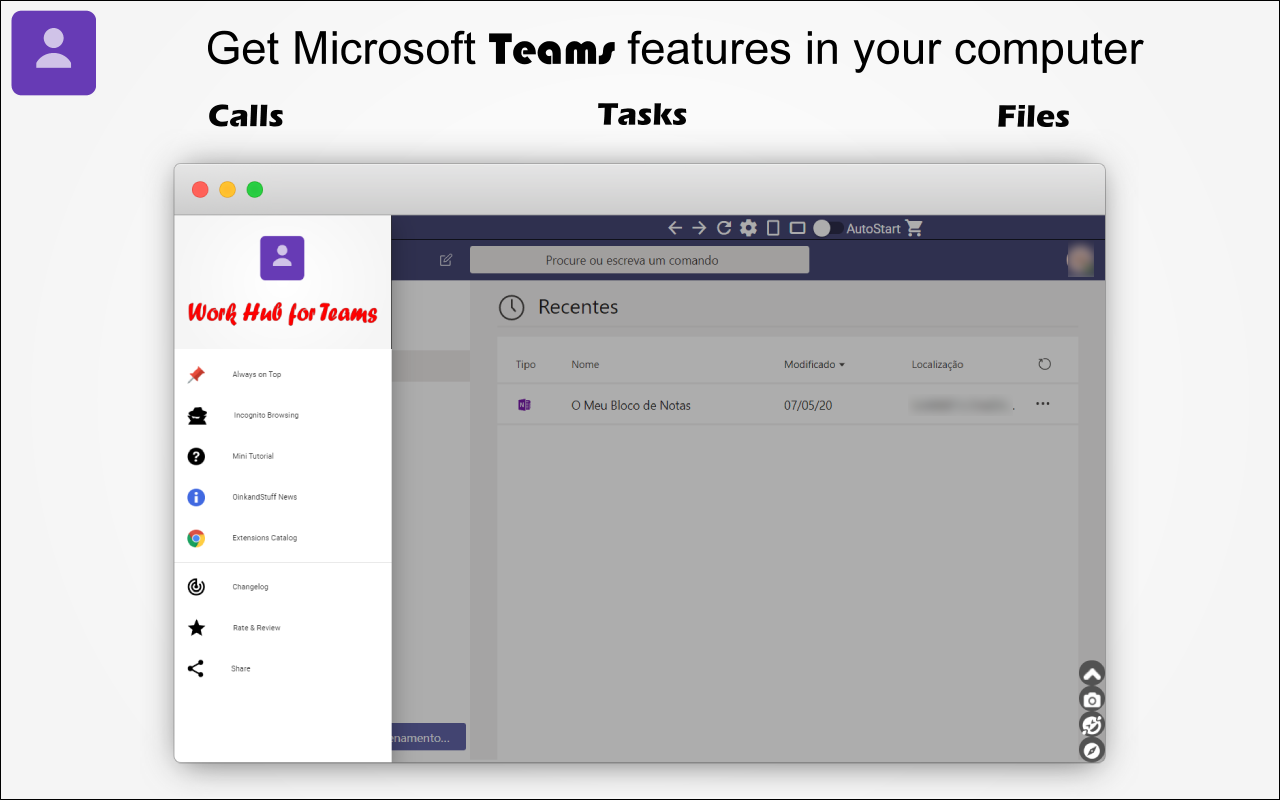Toggle landscape view with the rectangle icon
Image resolution: width=1280 pixels, height=800 pixels.
(796, 228)
